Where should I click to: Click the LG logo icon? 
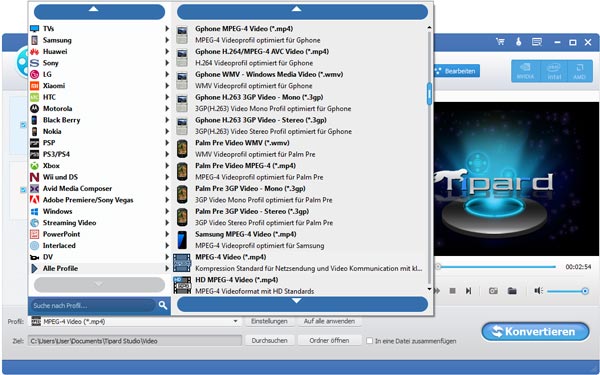click(x=34, y=74)
